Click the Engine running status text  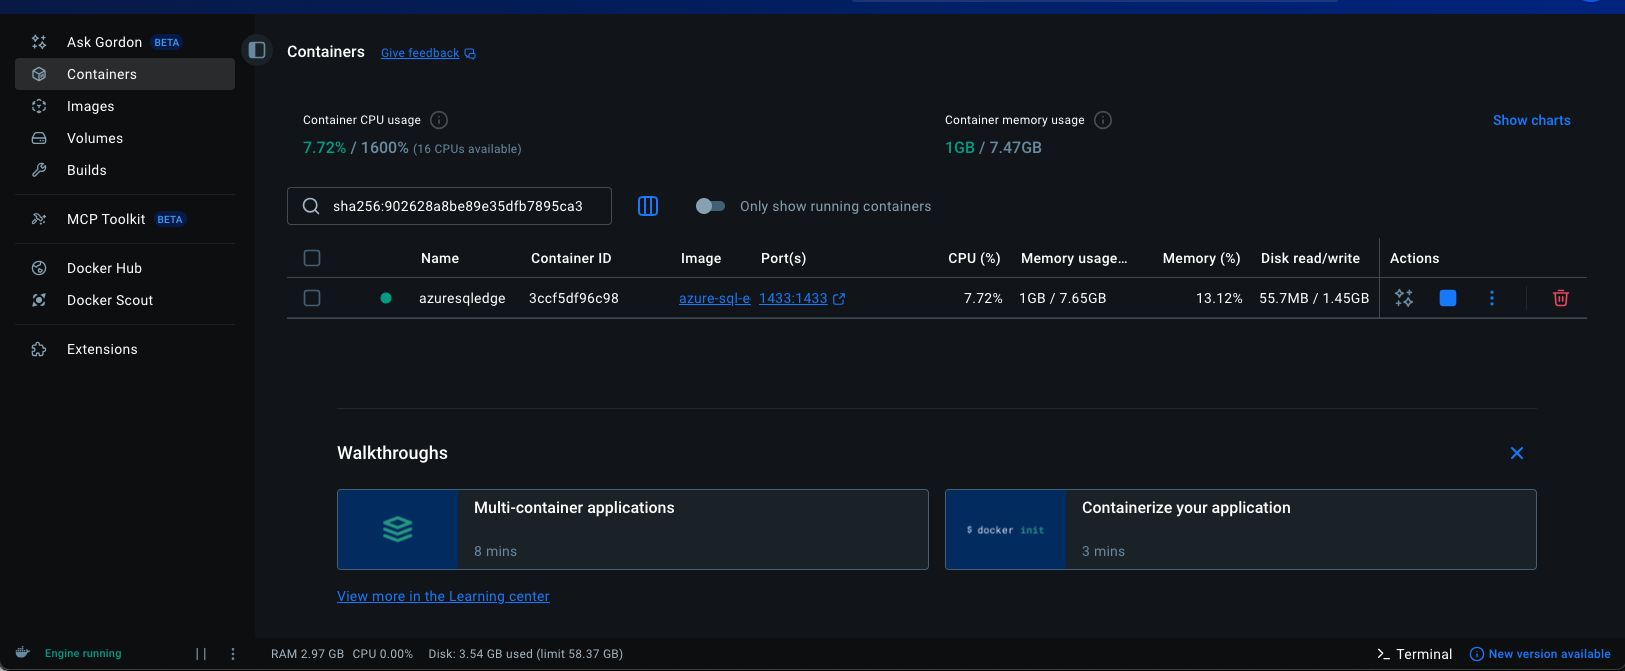point(83,654)
